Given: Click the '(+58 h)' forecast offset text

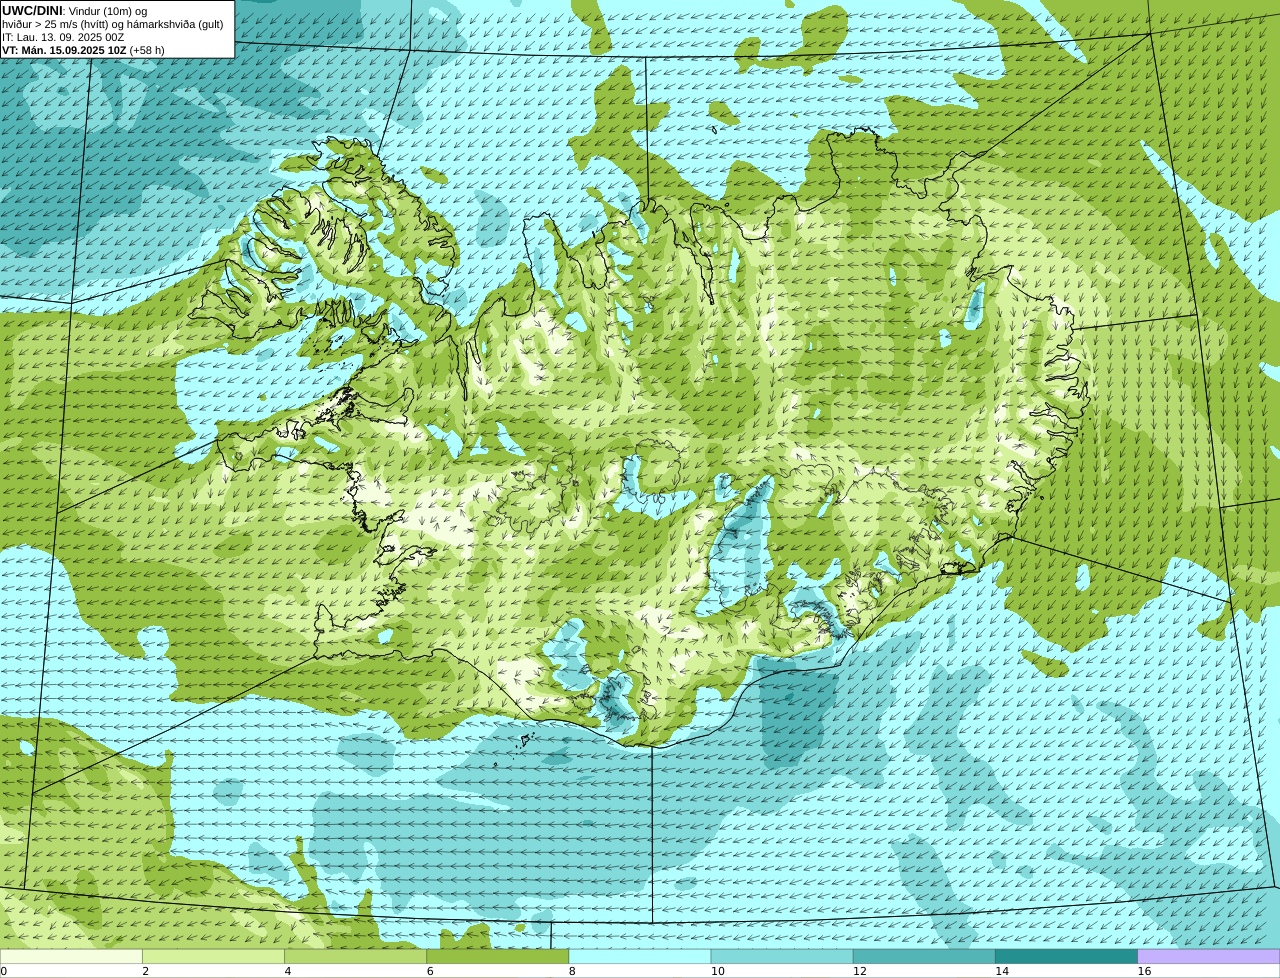Looking at the screenshot, I should 147,50.
